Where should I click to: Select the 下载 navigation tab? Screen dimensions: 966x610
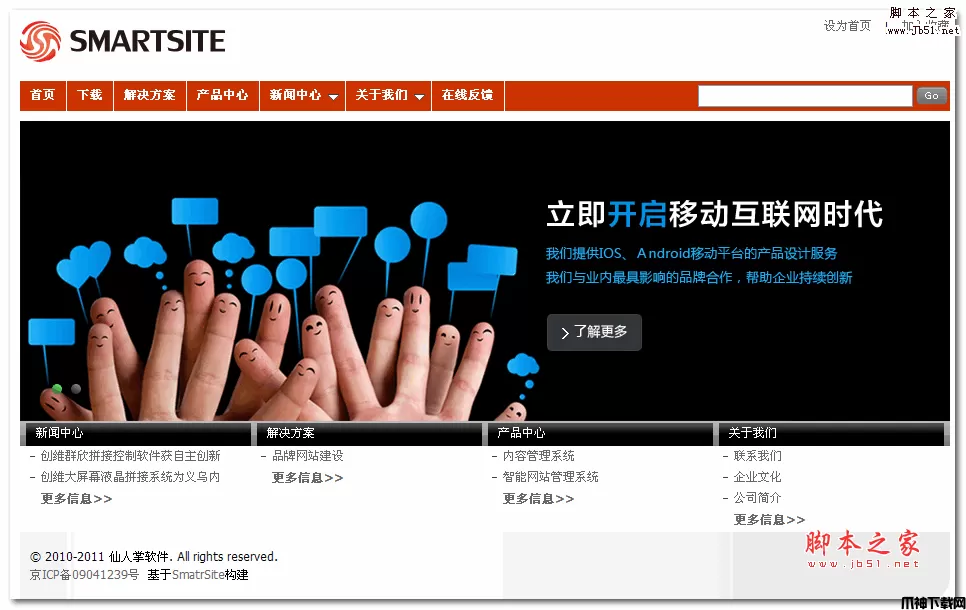coord(89,95)
